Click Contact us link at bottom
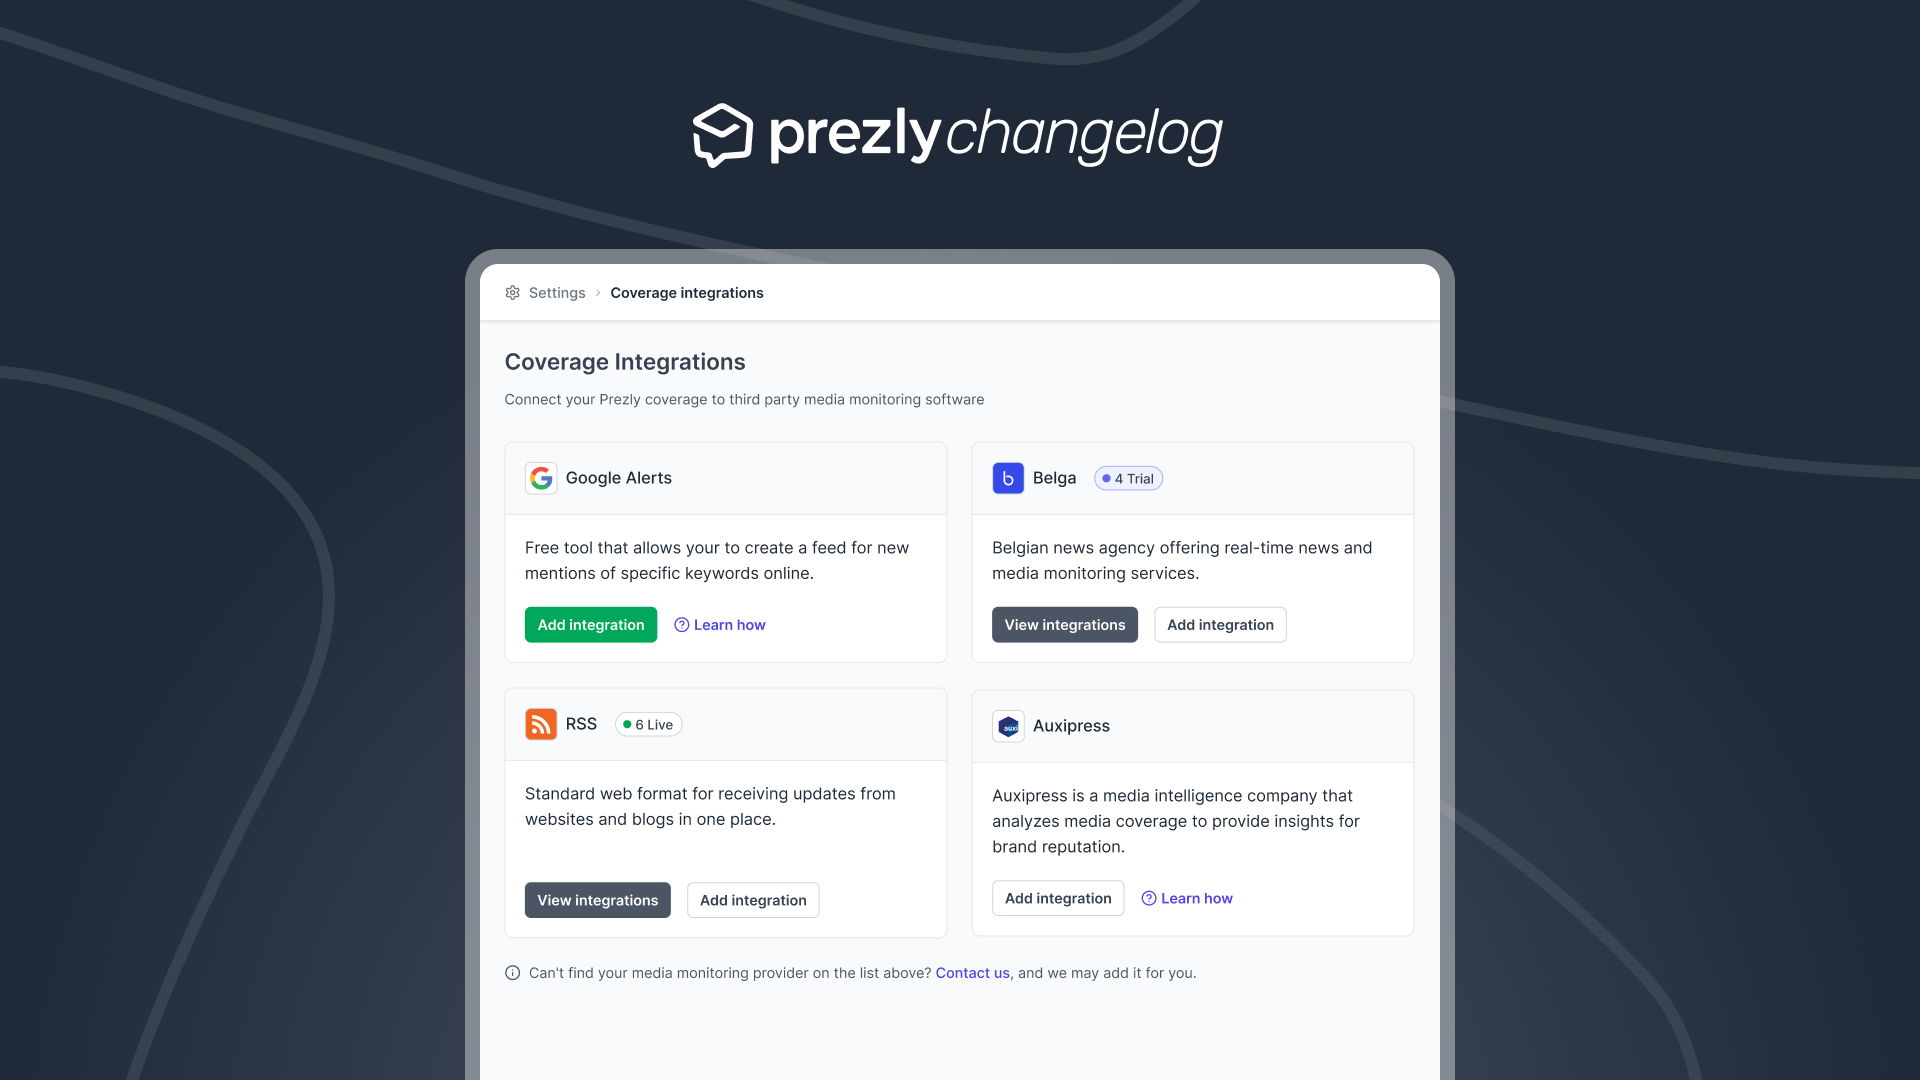The image size is (1920, 1080). pos(972,973)
